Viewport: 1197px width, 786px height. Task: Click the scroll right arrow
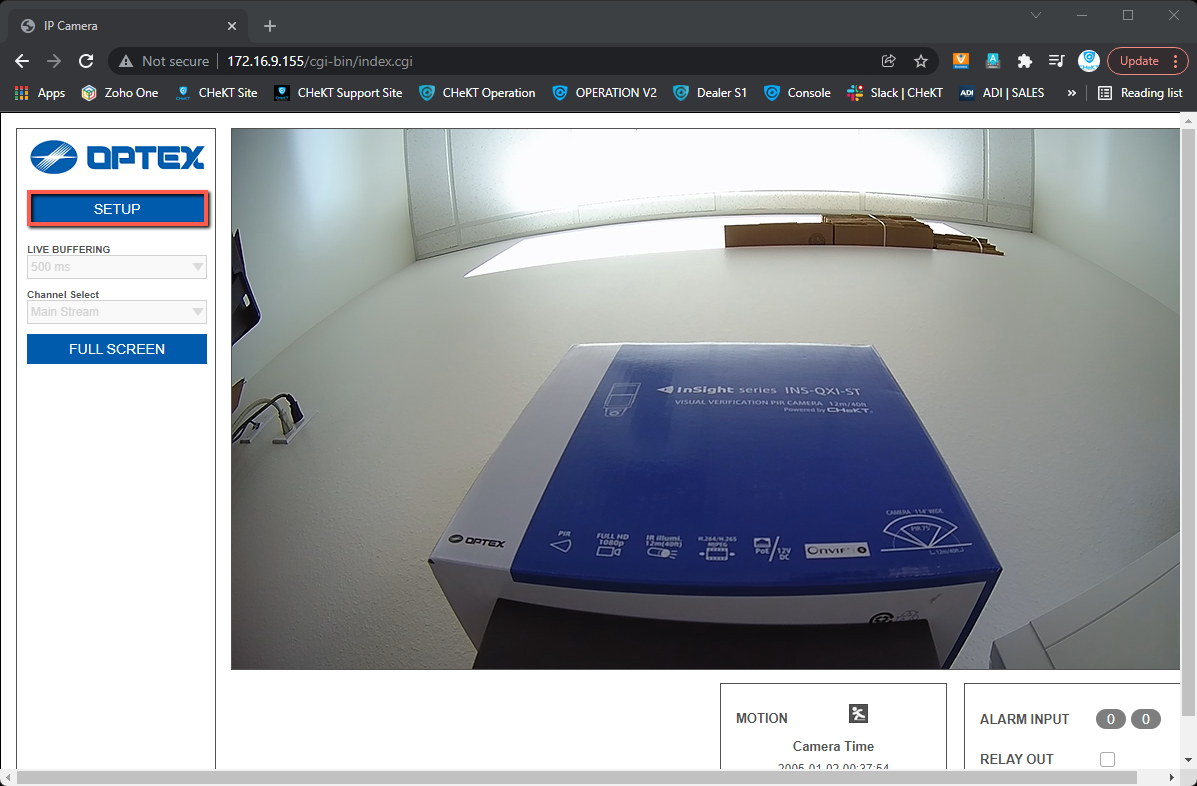pos(1173,778)
